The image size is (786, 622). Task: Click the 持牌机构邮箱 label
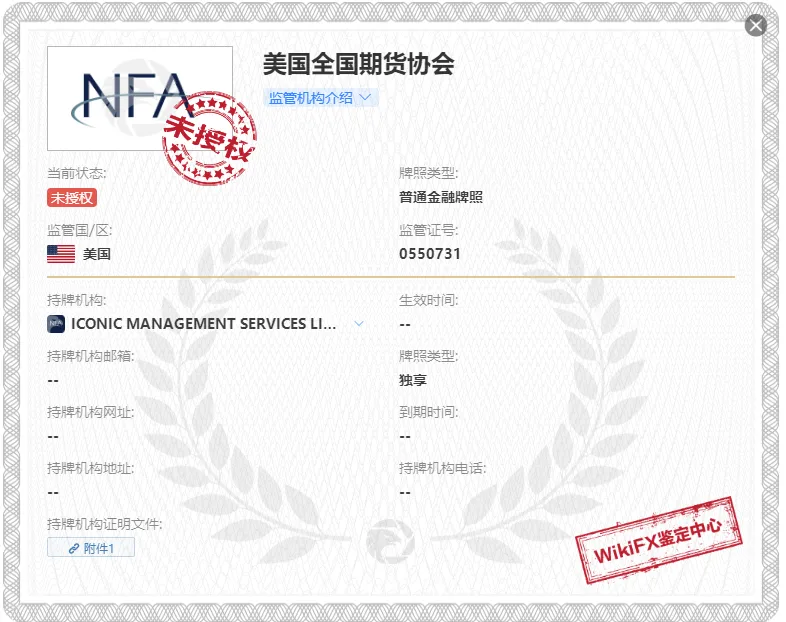click(x=91, y=356)
